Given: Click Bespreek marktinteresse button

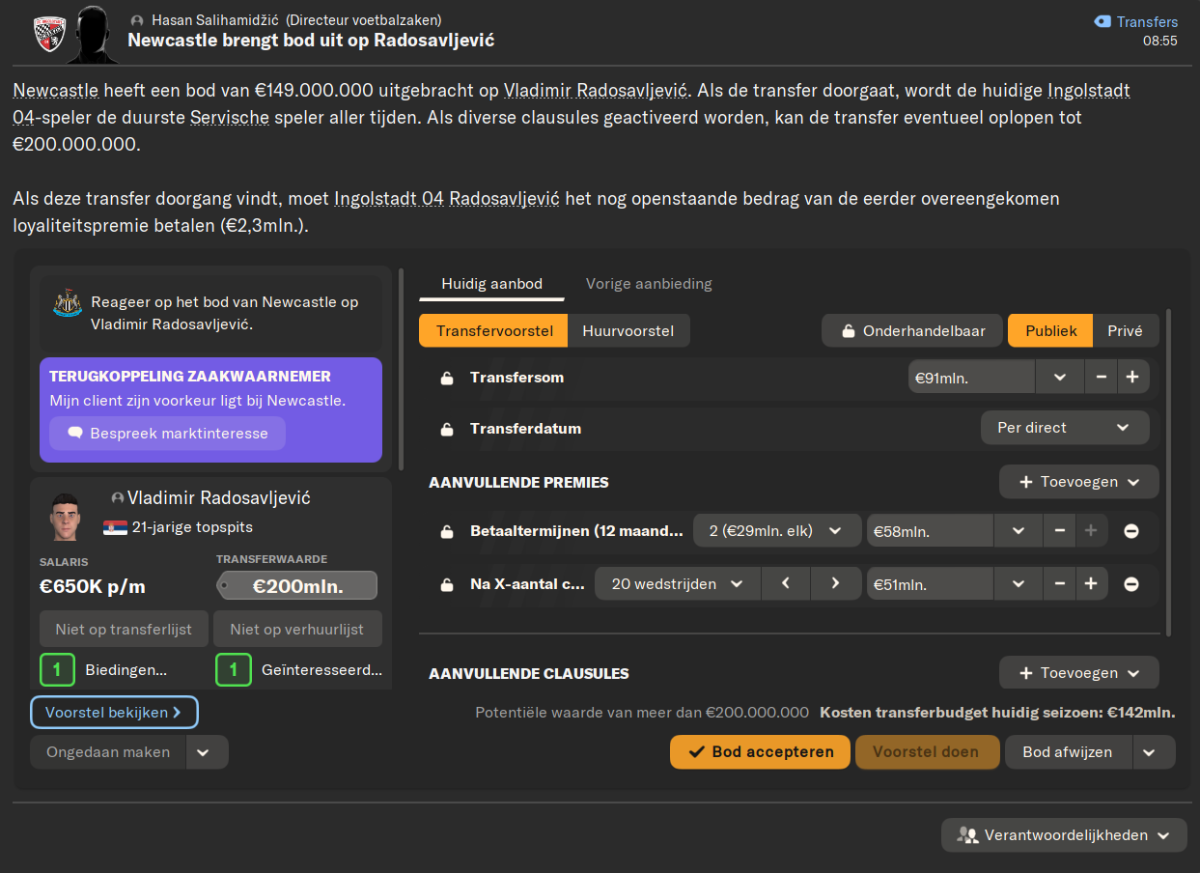Looking at the screenshot, I should [167, 433].
